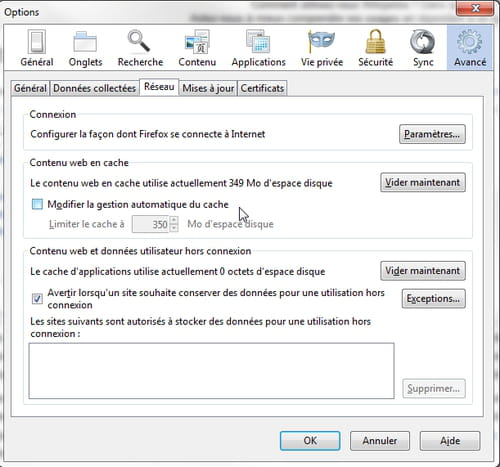The image size is (500, 467).
Task: Increase cache limit with stepper up arrow
Action: tap(173, 220)
